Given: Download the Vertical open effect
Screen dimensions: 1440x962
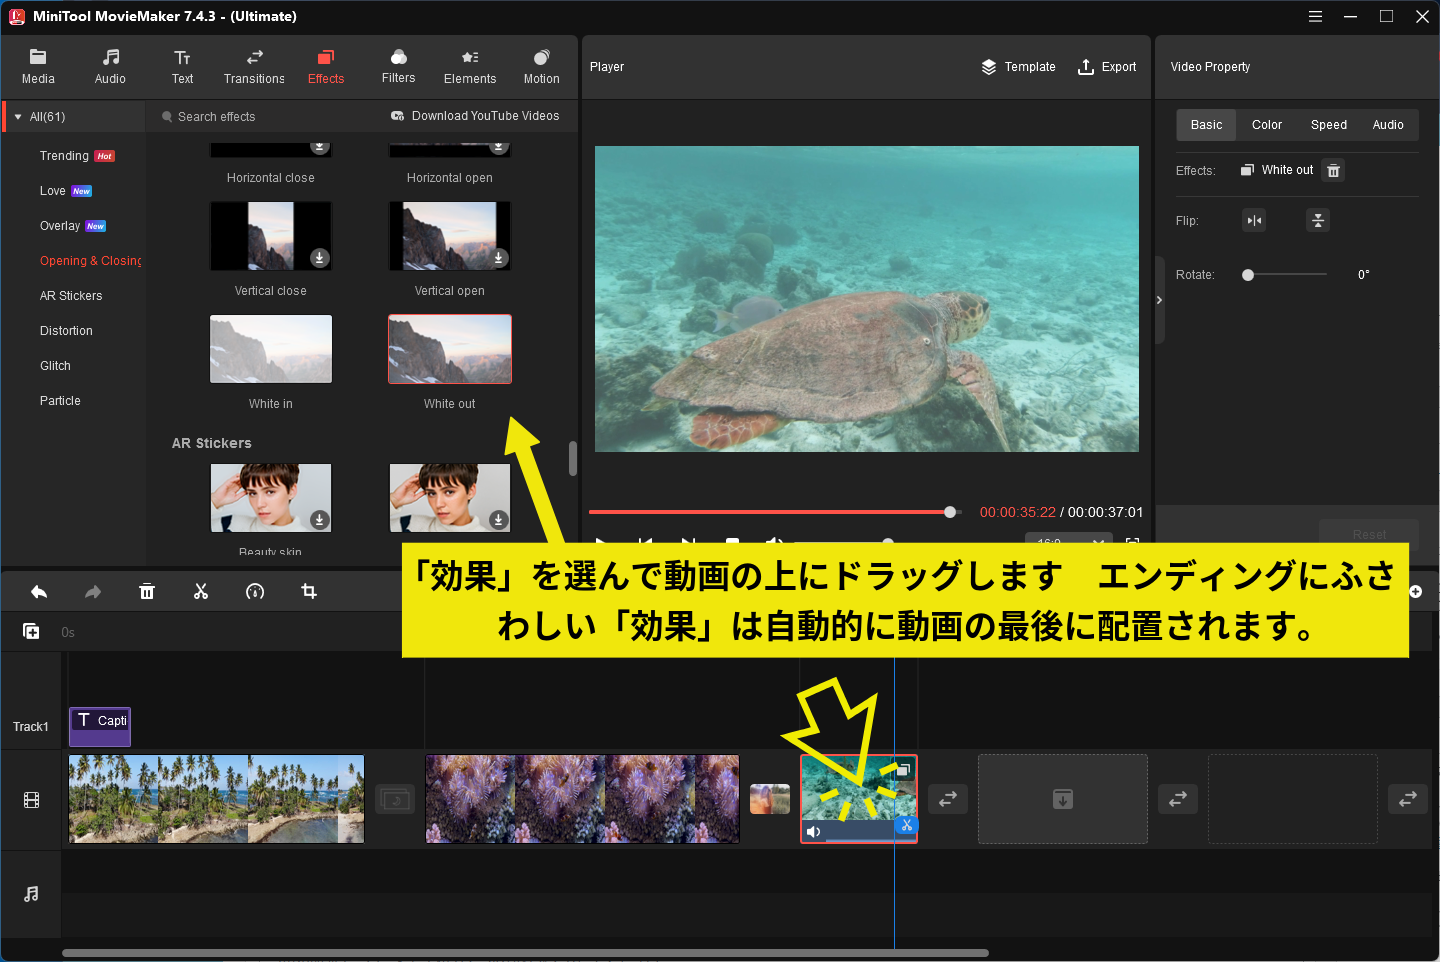Looking at the screenshot, I should coord(498,258).
